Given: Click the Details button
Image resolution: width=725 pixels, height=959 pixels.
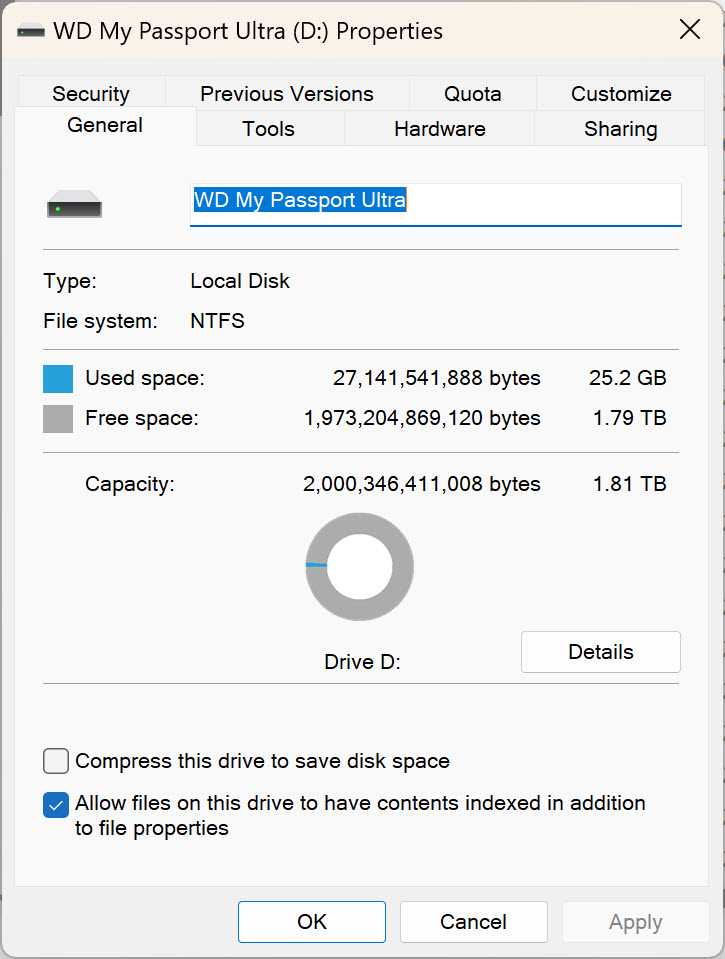Looking at the screenshot, I should [601, 652].
